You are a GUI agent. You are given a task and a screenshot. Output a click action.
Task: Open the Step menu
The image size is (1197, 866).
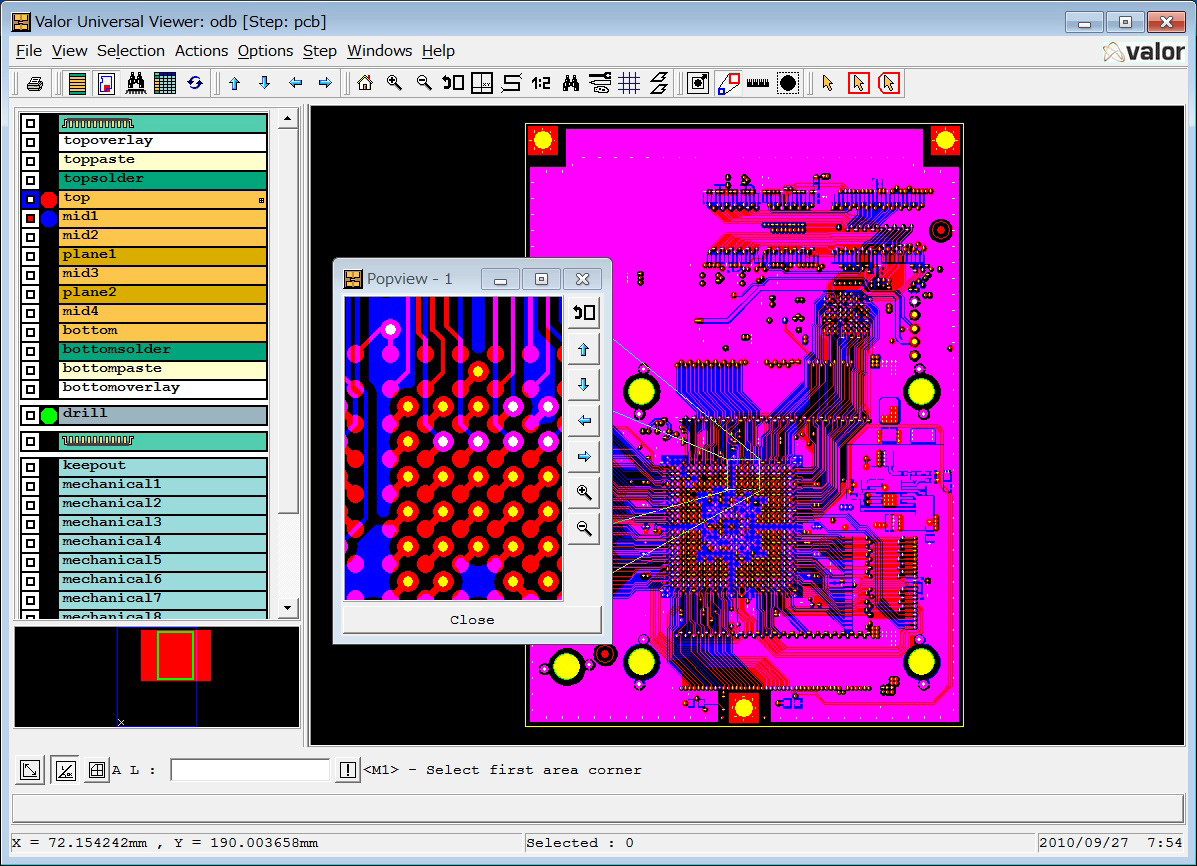point(320,51)
